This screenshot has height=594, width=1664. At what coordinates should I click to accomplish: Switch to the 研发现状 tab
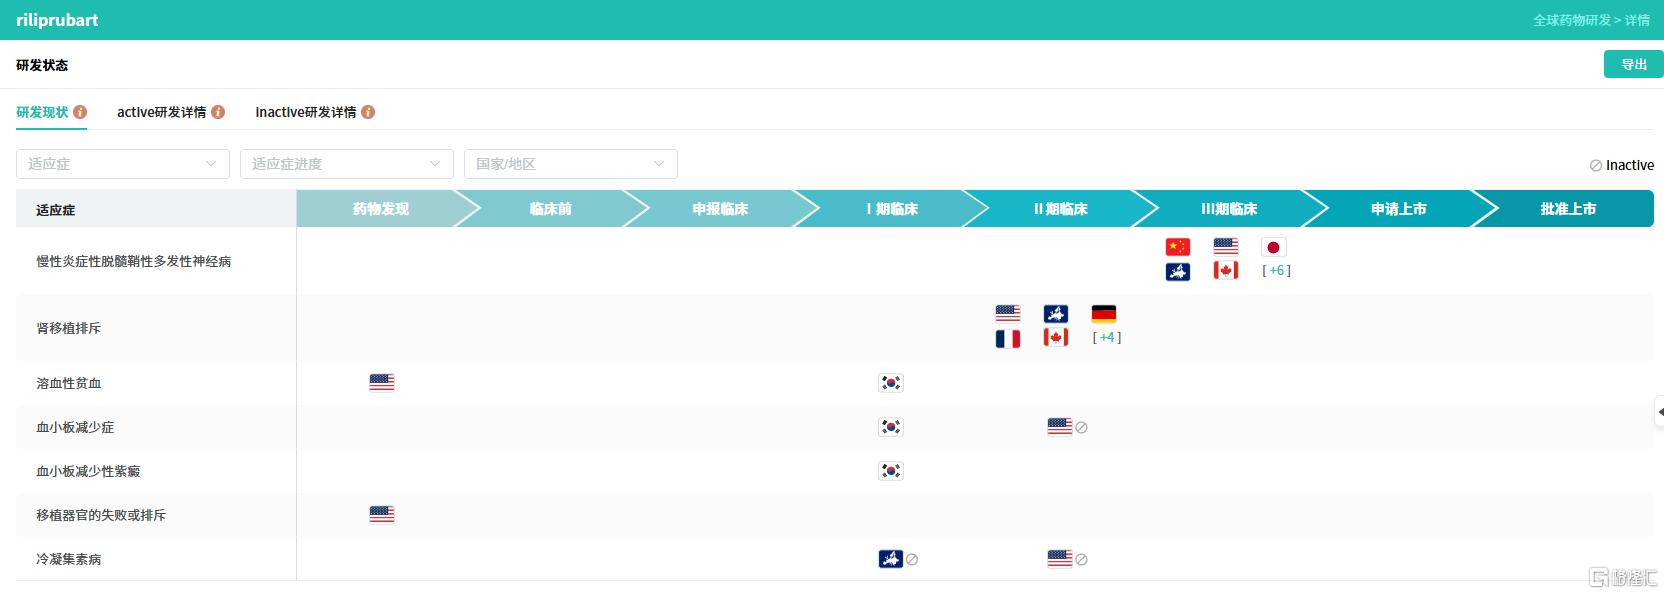42,112
